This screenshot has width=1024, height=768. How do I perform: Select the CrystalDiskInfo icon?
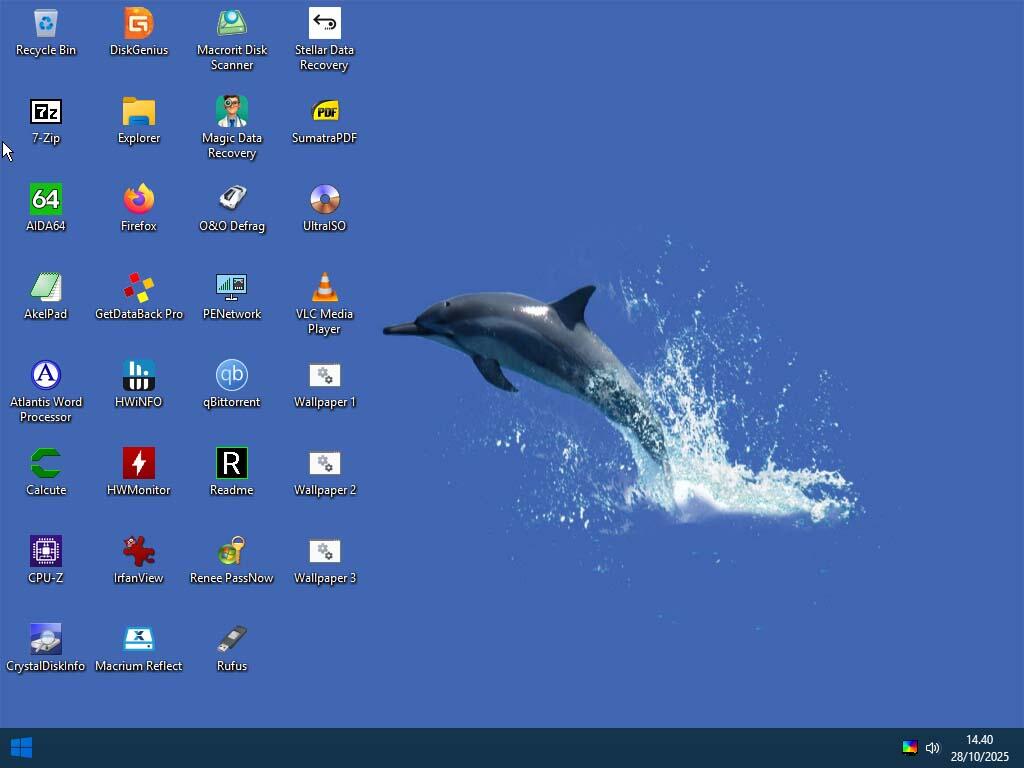tap(46, 640)
